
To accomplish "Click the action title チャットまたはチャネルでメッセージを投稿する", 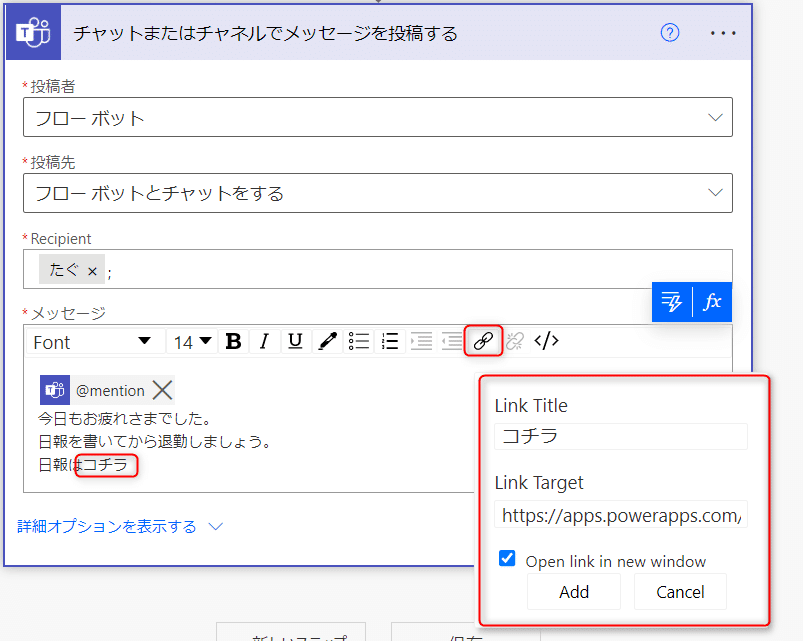I will (265, 34).
